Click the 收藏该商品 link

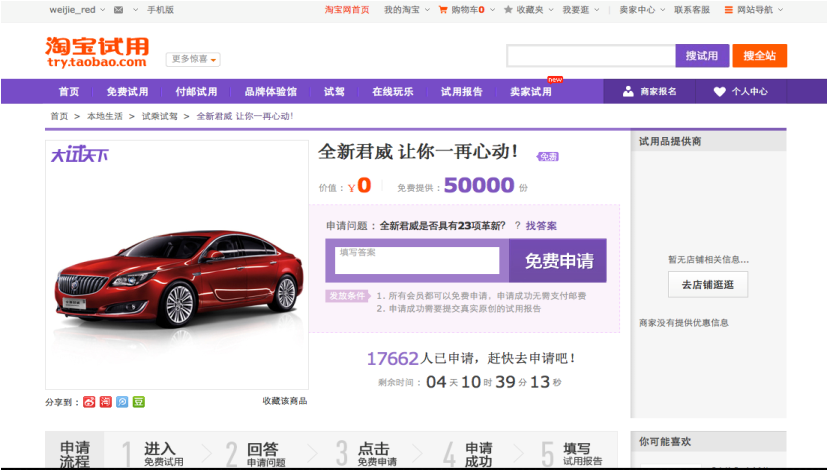285,401
